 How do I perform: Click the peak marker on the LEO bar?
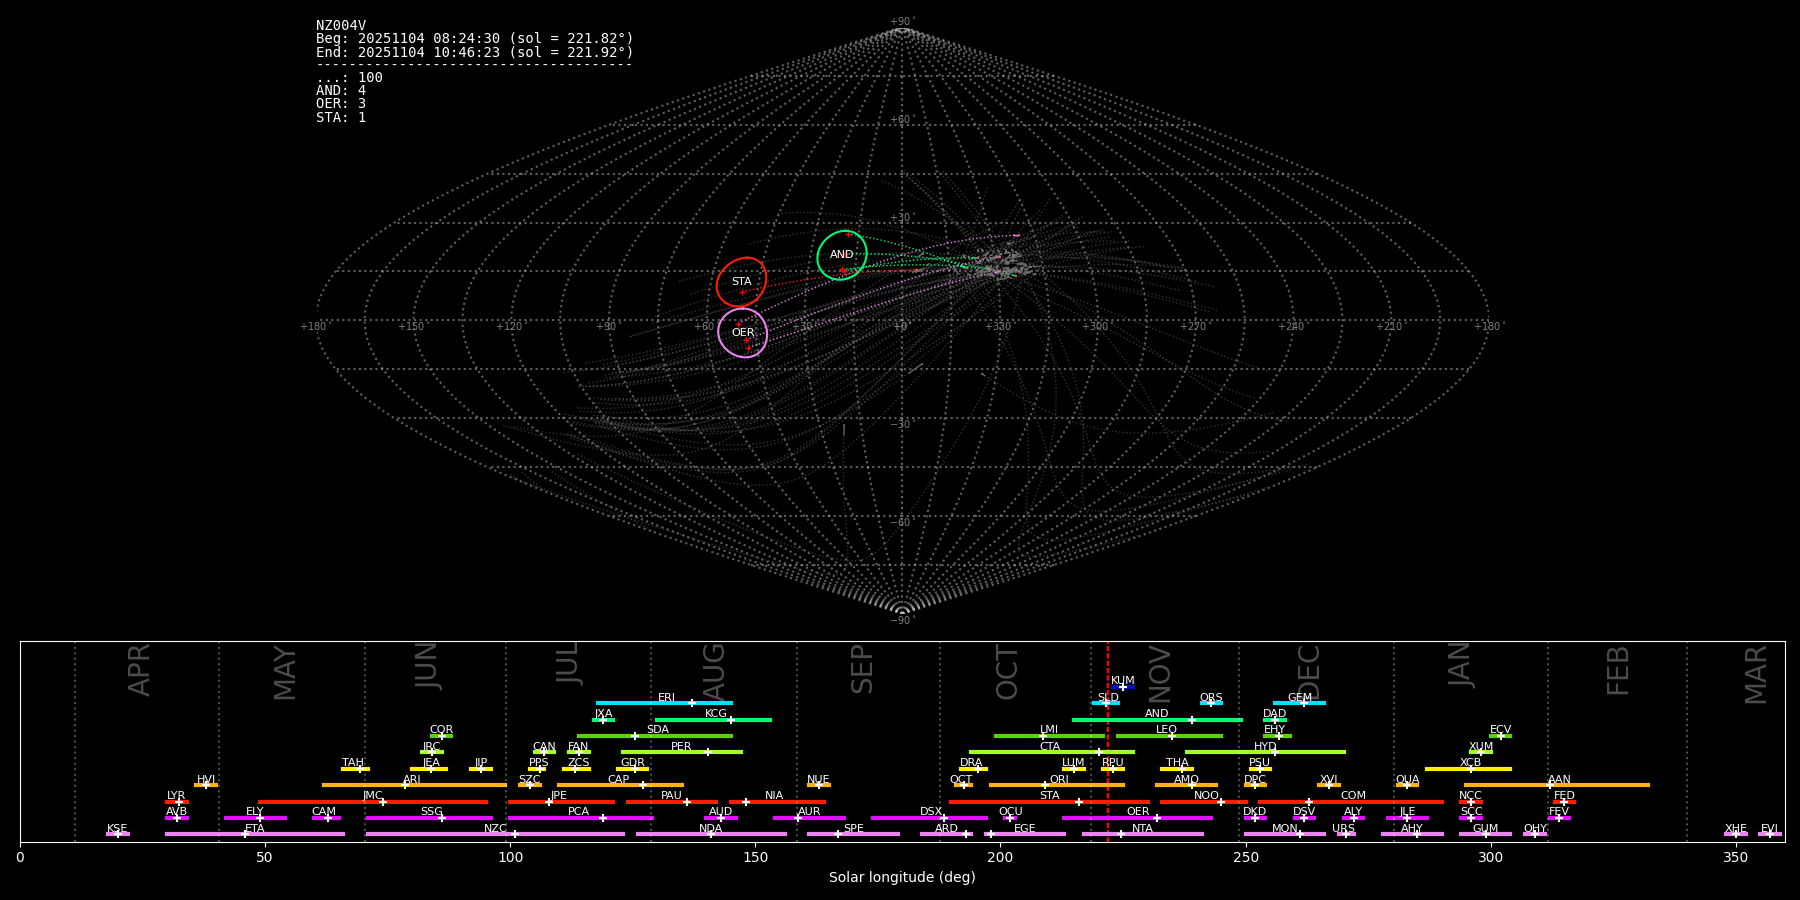pos(1172,736)
